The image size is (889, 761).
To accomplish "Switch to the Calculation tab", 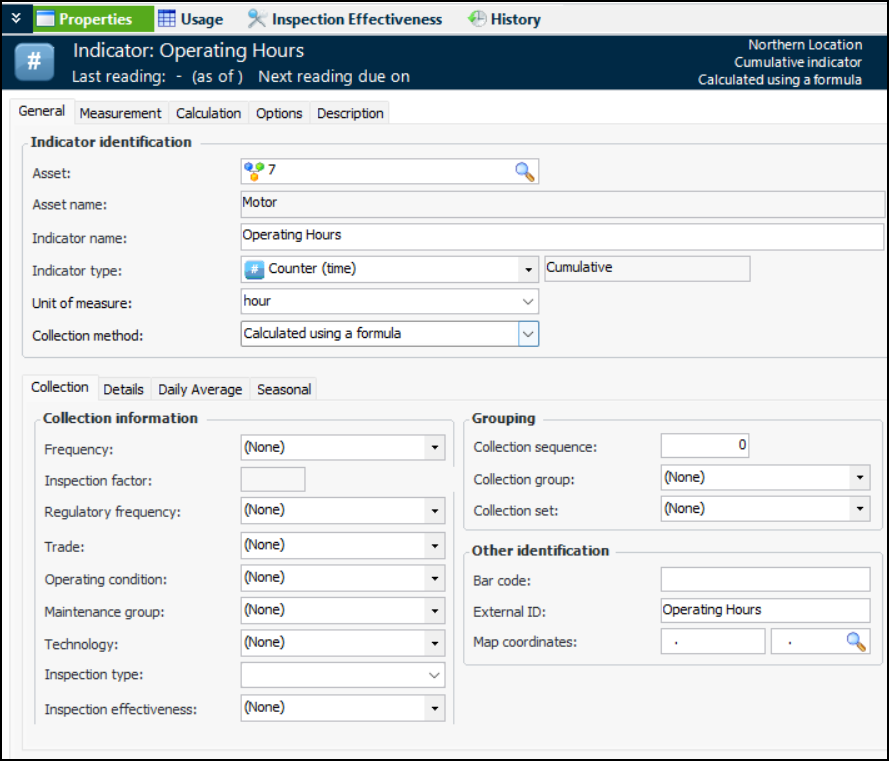I will click(x=208, y=113).
